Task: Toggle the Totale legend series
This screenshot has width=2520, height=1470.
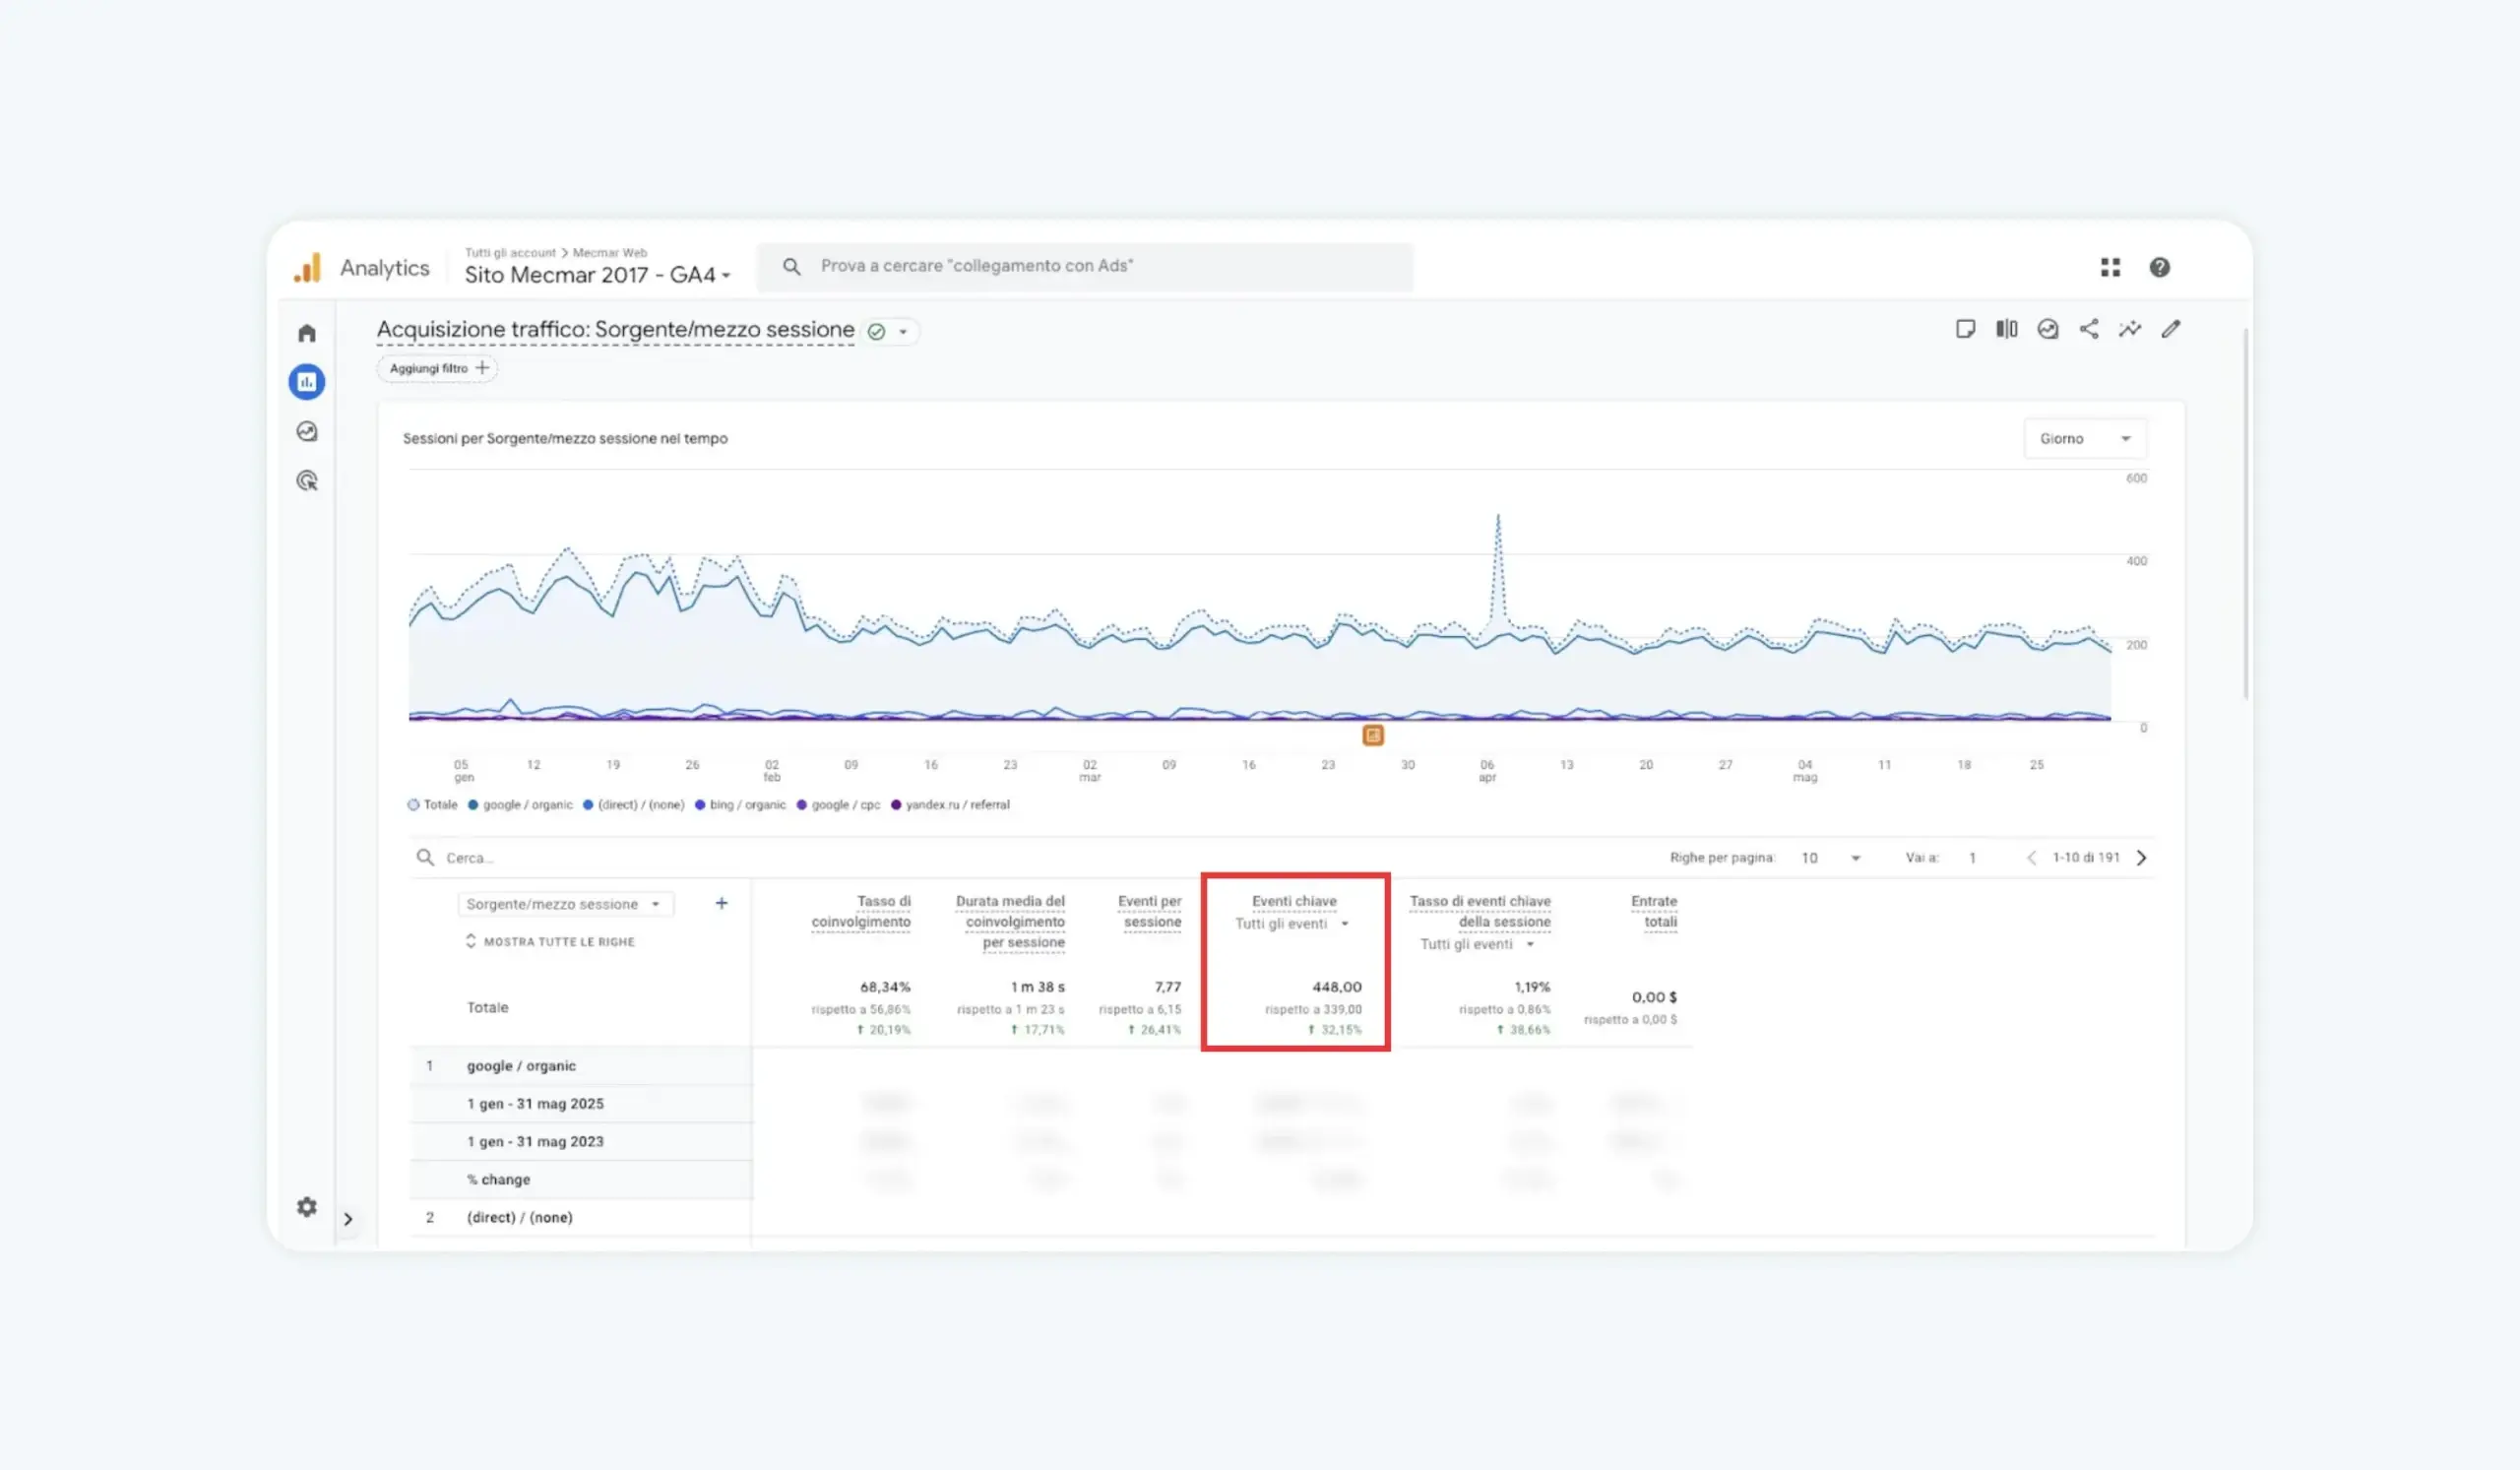Action: pos(432,805)
